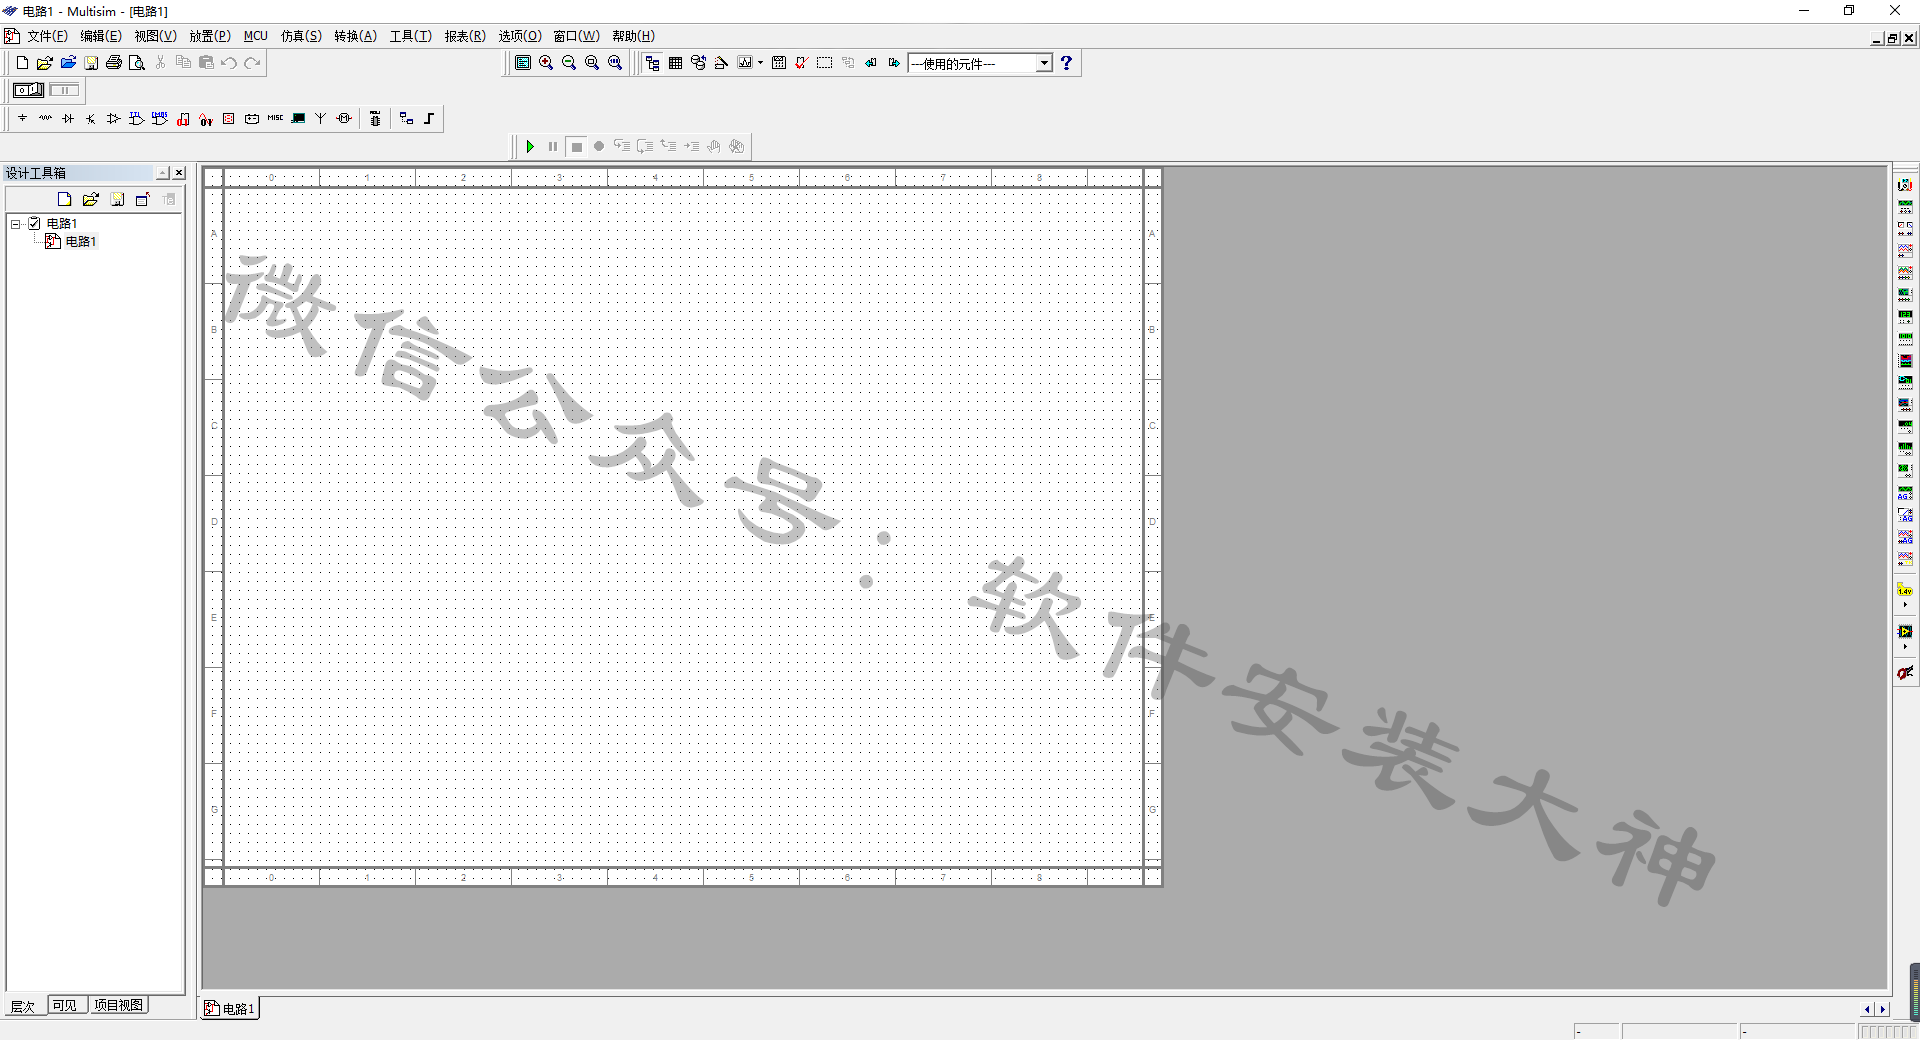
Task: Toggle the simulation pause switch
Action: click(65, 90)
